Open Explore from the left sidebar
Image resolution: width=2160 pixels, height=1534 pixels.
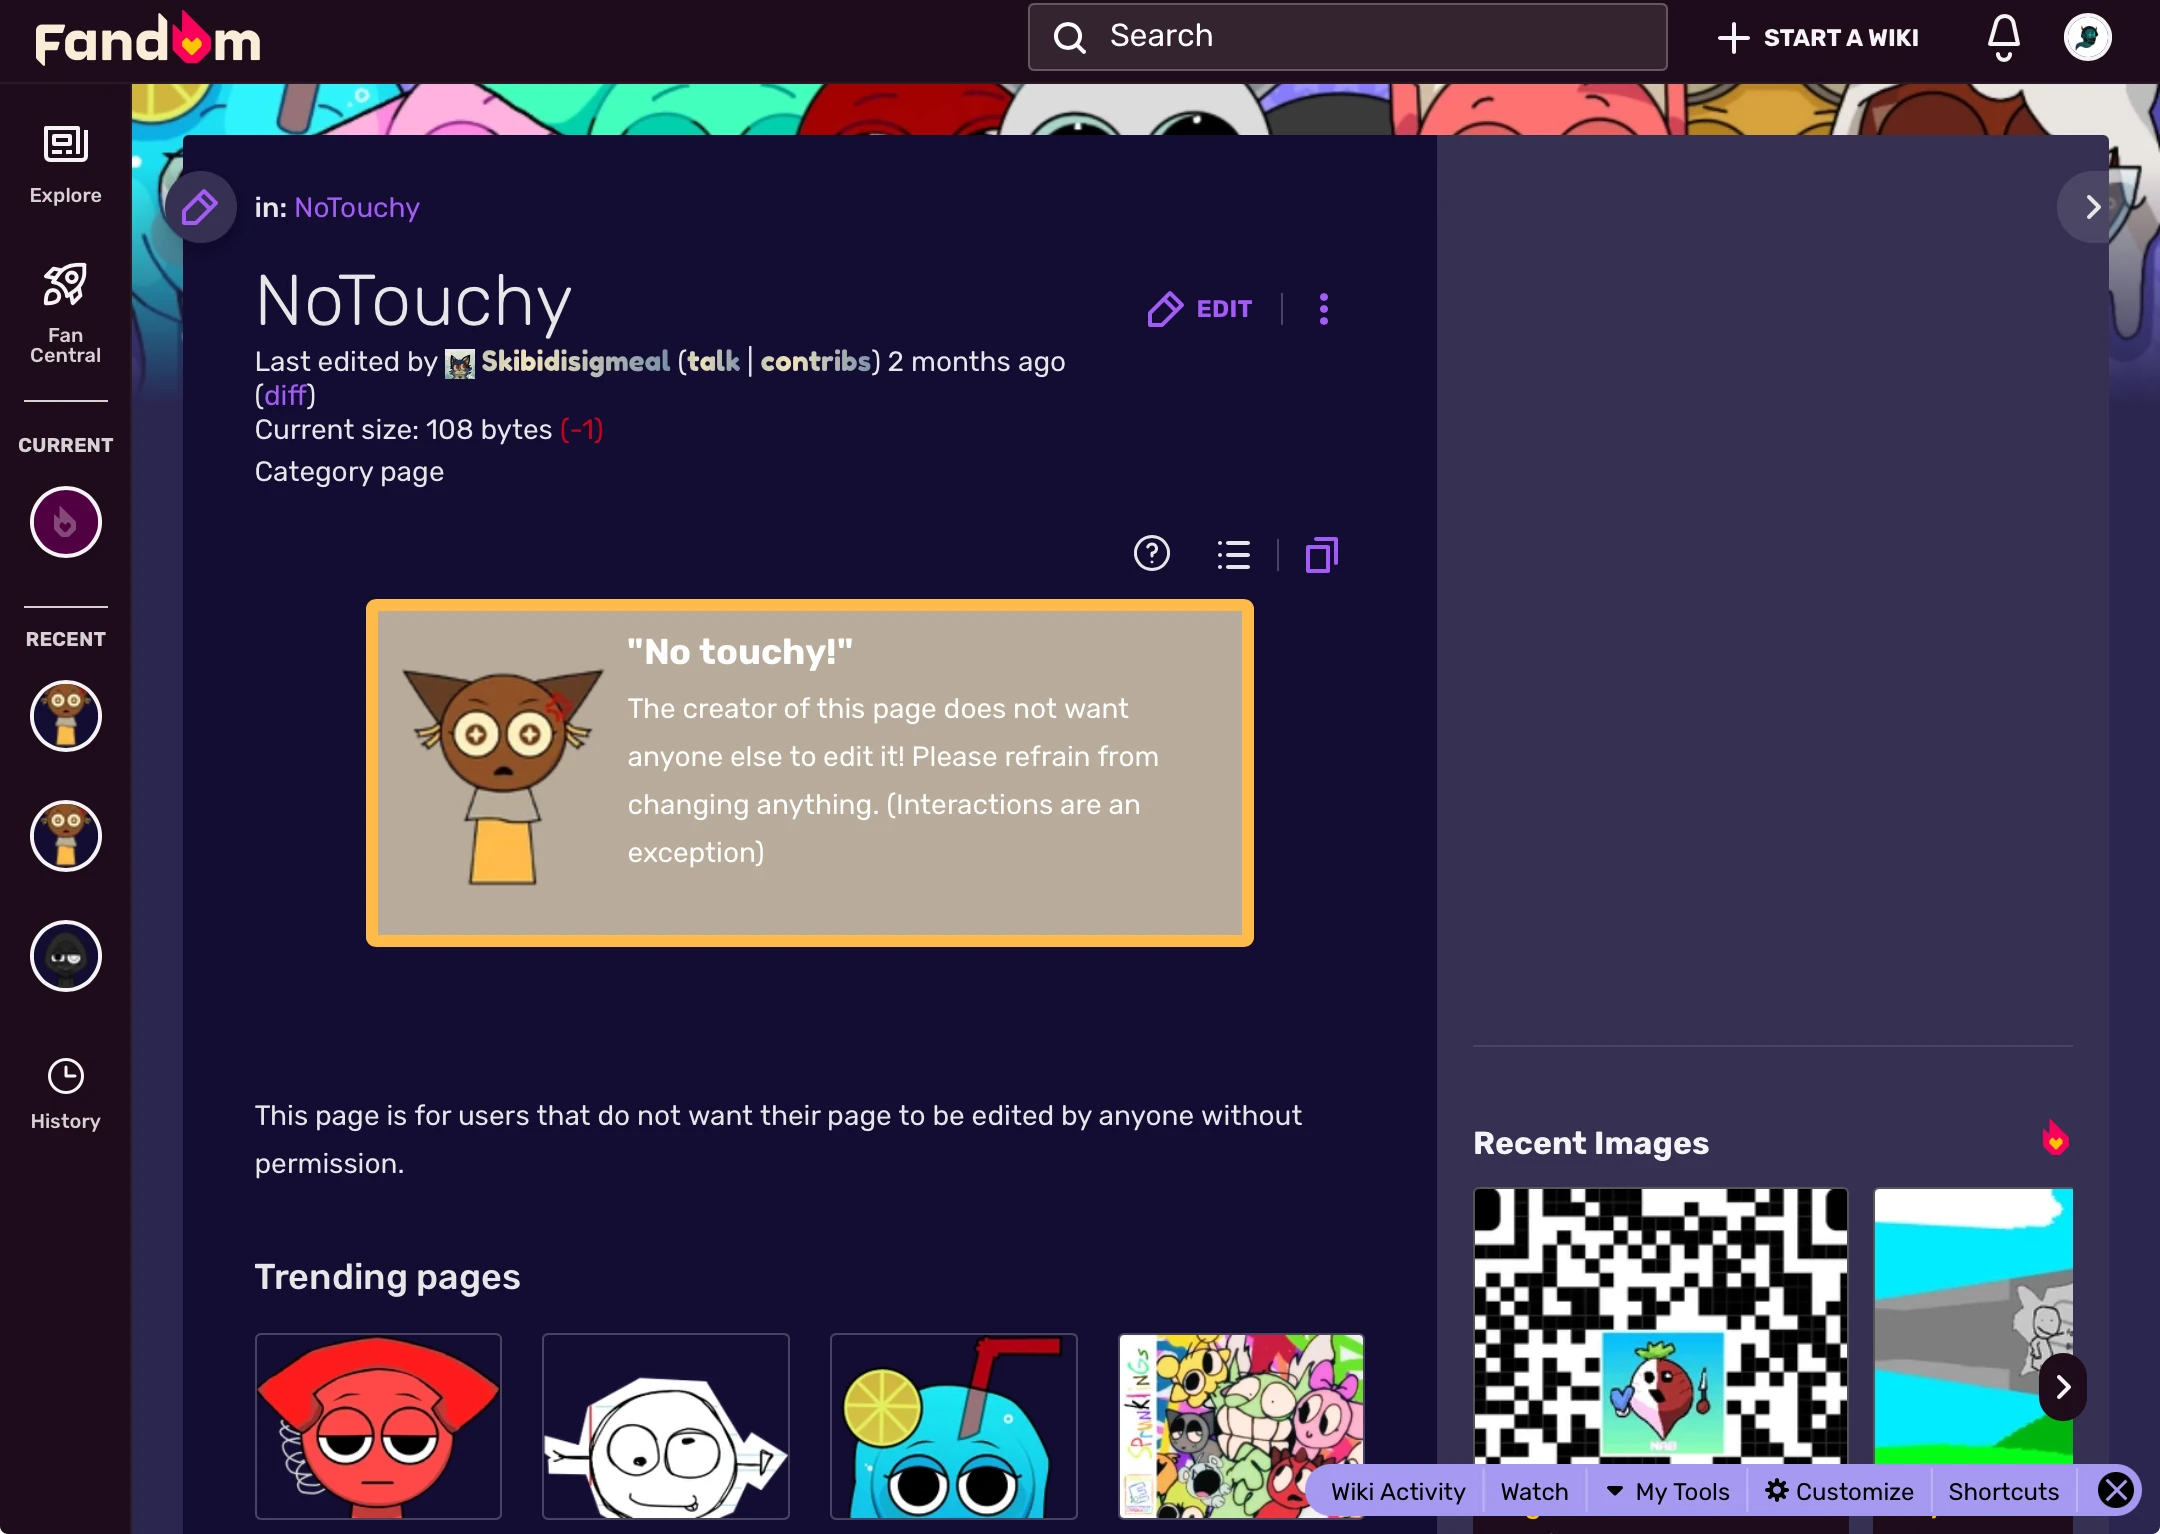[64, 163]
